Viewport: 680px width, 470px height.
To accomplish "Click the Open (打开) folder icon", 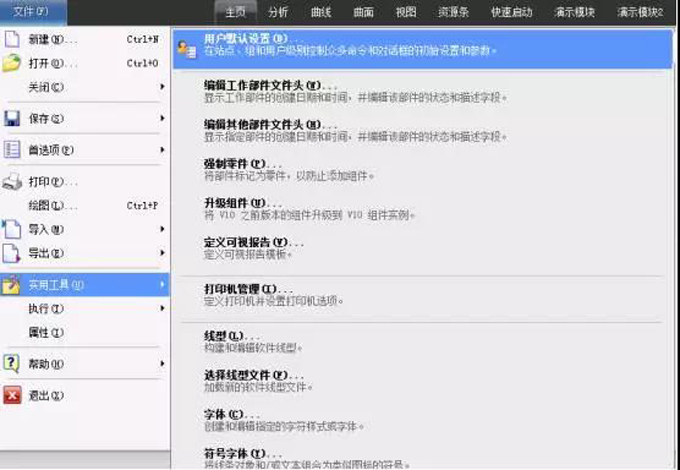I will [x=12, y=63].
